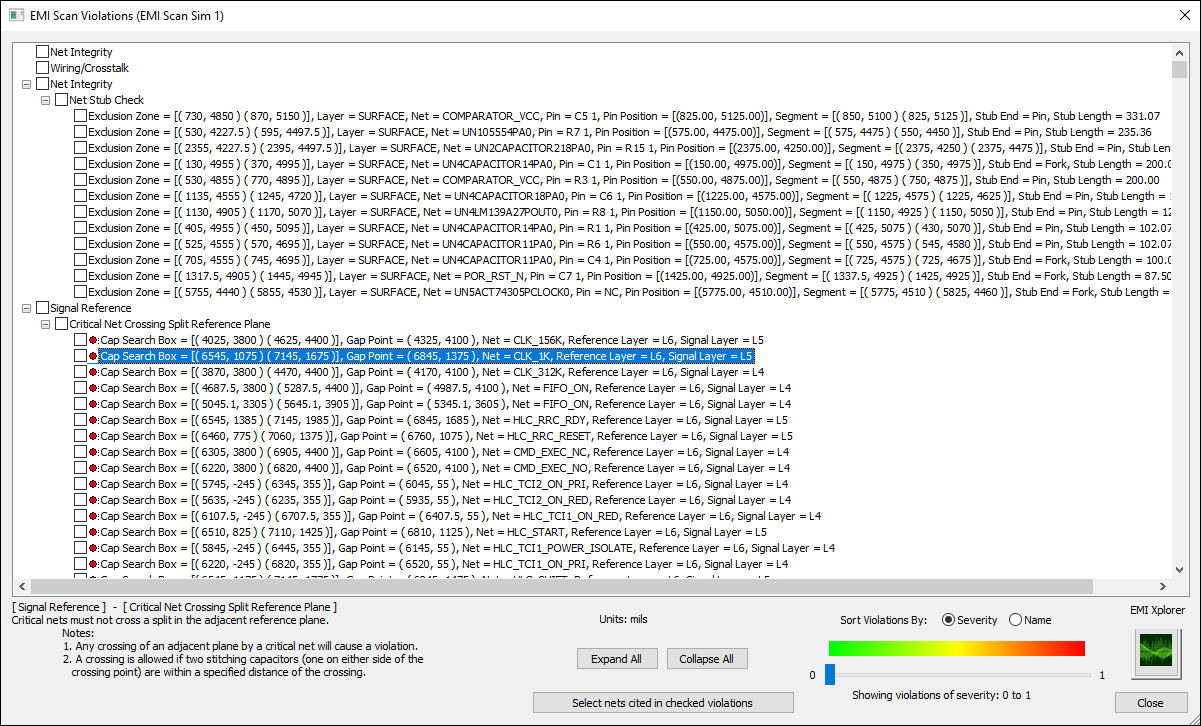Check the Net Stub Check checkbox
The image size is (1201, 726).
(60, 99)
